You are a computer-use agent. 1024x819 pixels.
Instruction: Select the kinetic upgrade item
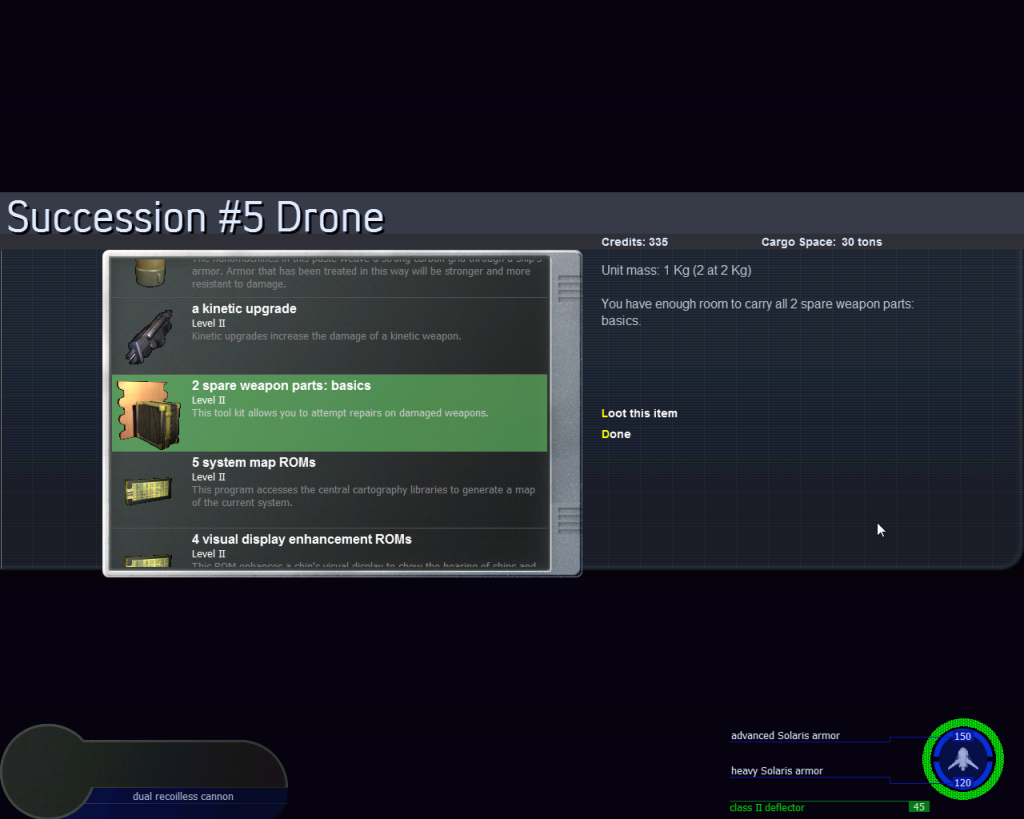click(329, 336)
